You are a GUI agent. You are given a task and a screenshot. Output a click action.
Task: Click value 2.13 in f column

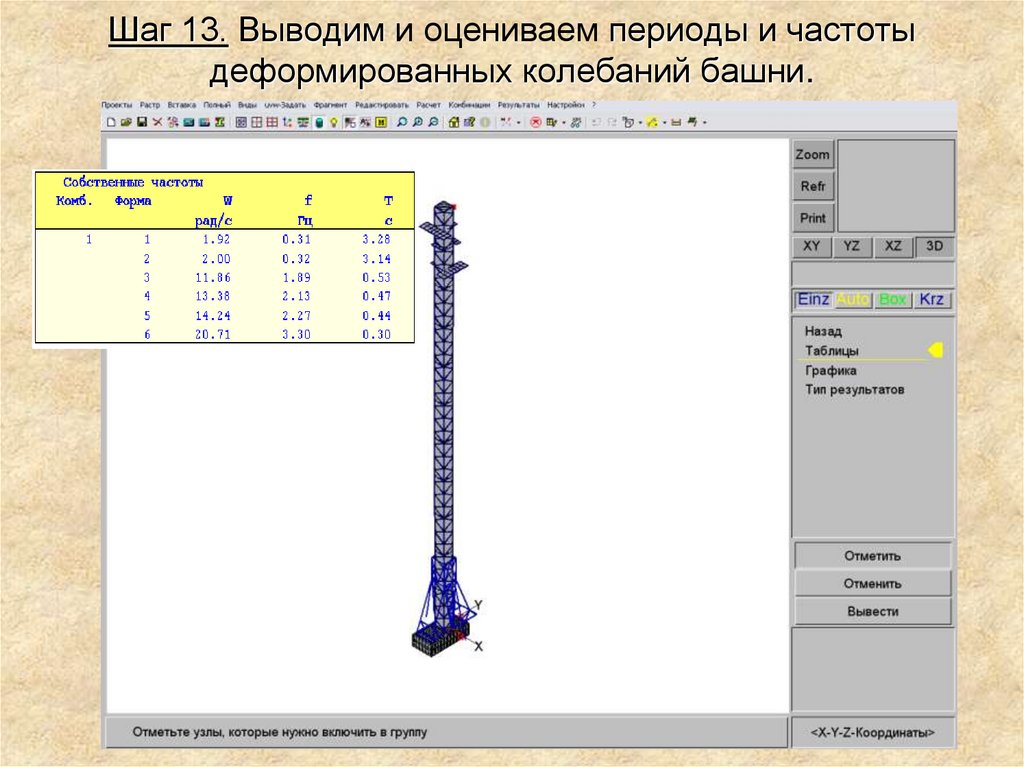[296, 297]
